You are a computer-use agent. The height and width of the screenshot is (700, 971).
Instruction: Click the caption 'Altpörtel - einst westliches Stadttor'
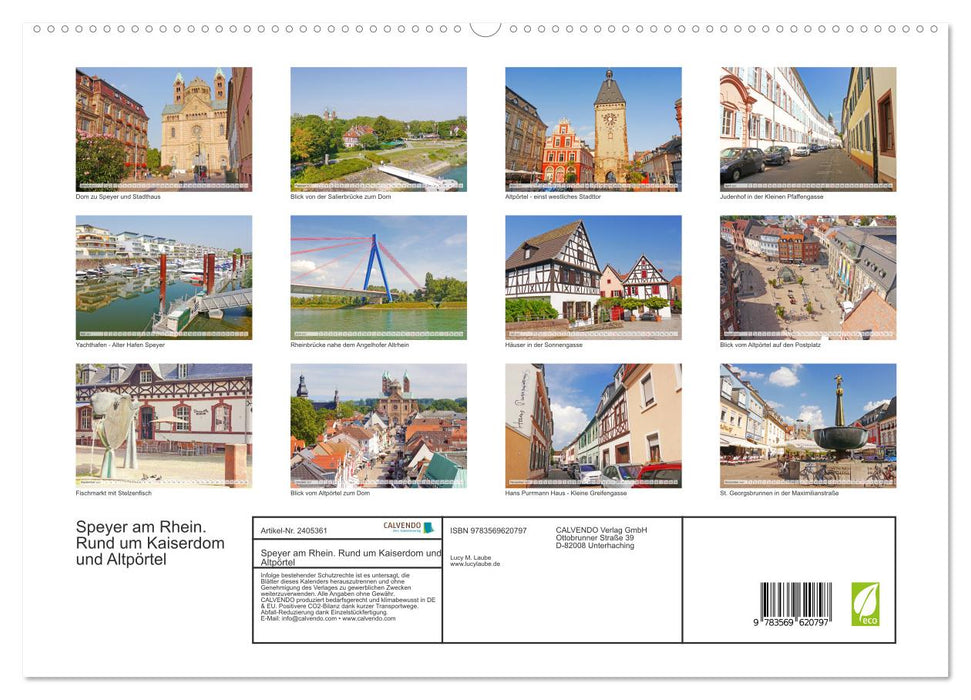coord(553,196)
